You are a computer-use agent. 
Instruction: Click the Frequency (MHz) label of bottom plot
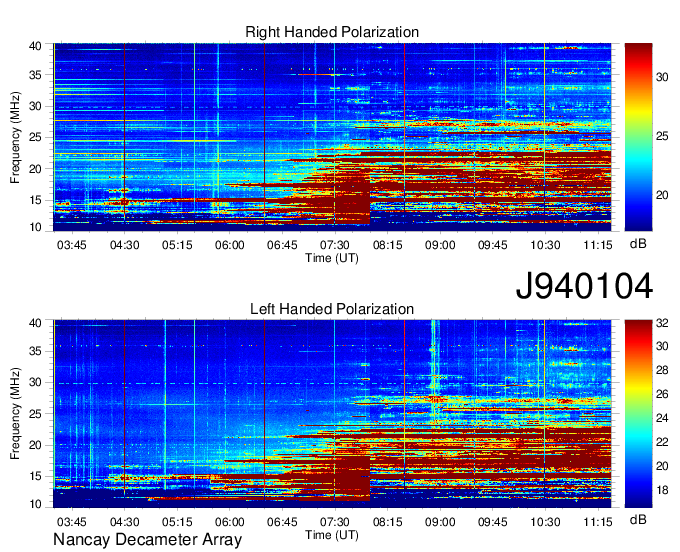coord(15,414)
